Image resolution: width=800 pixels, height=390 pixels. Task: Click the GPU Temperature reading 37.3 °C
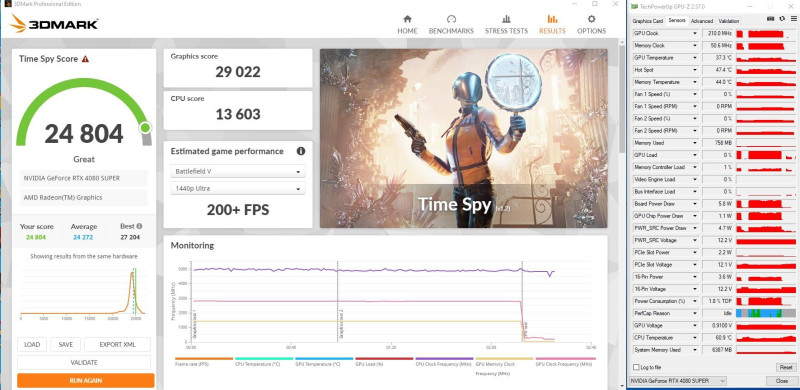(x=718, y=58)
